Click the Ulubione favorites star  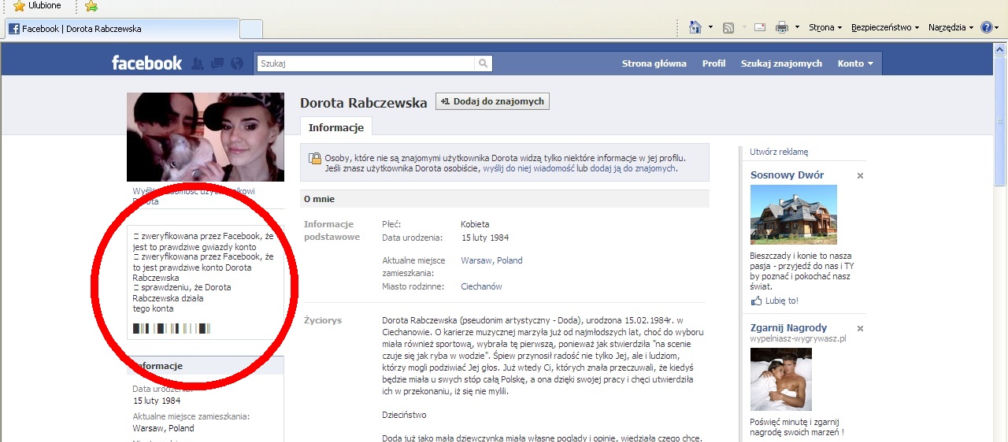[19, 6]
